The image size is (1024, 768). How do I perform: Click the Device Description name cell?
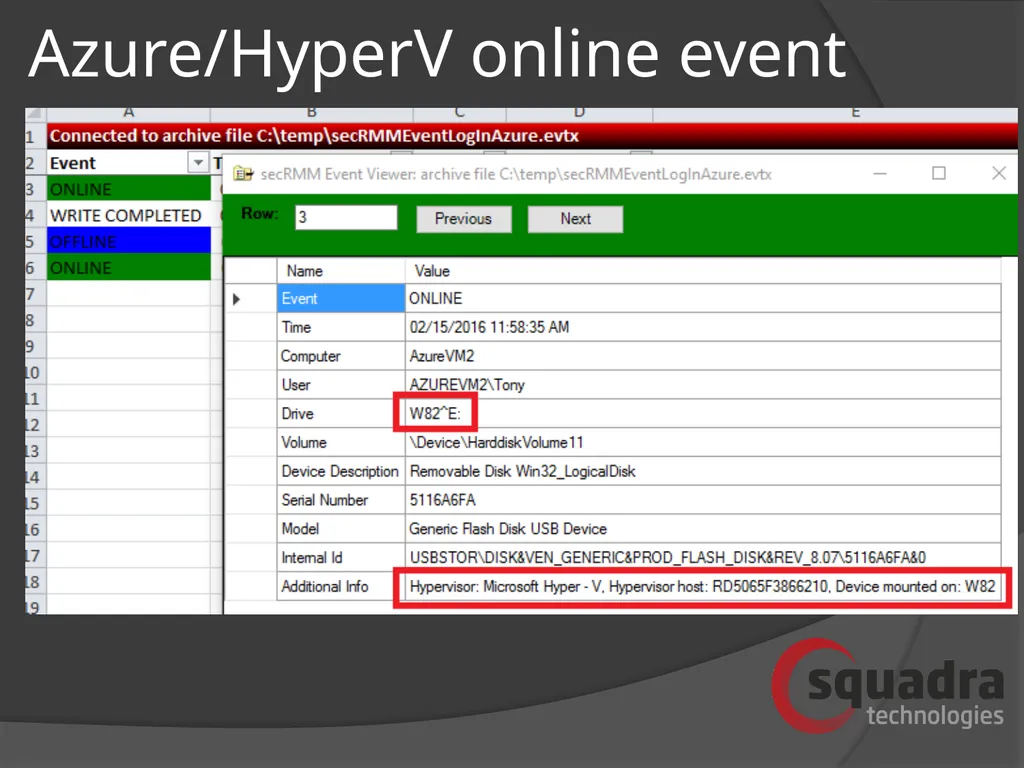(341, 471)
